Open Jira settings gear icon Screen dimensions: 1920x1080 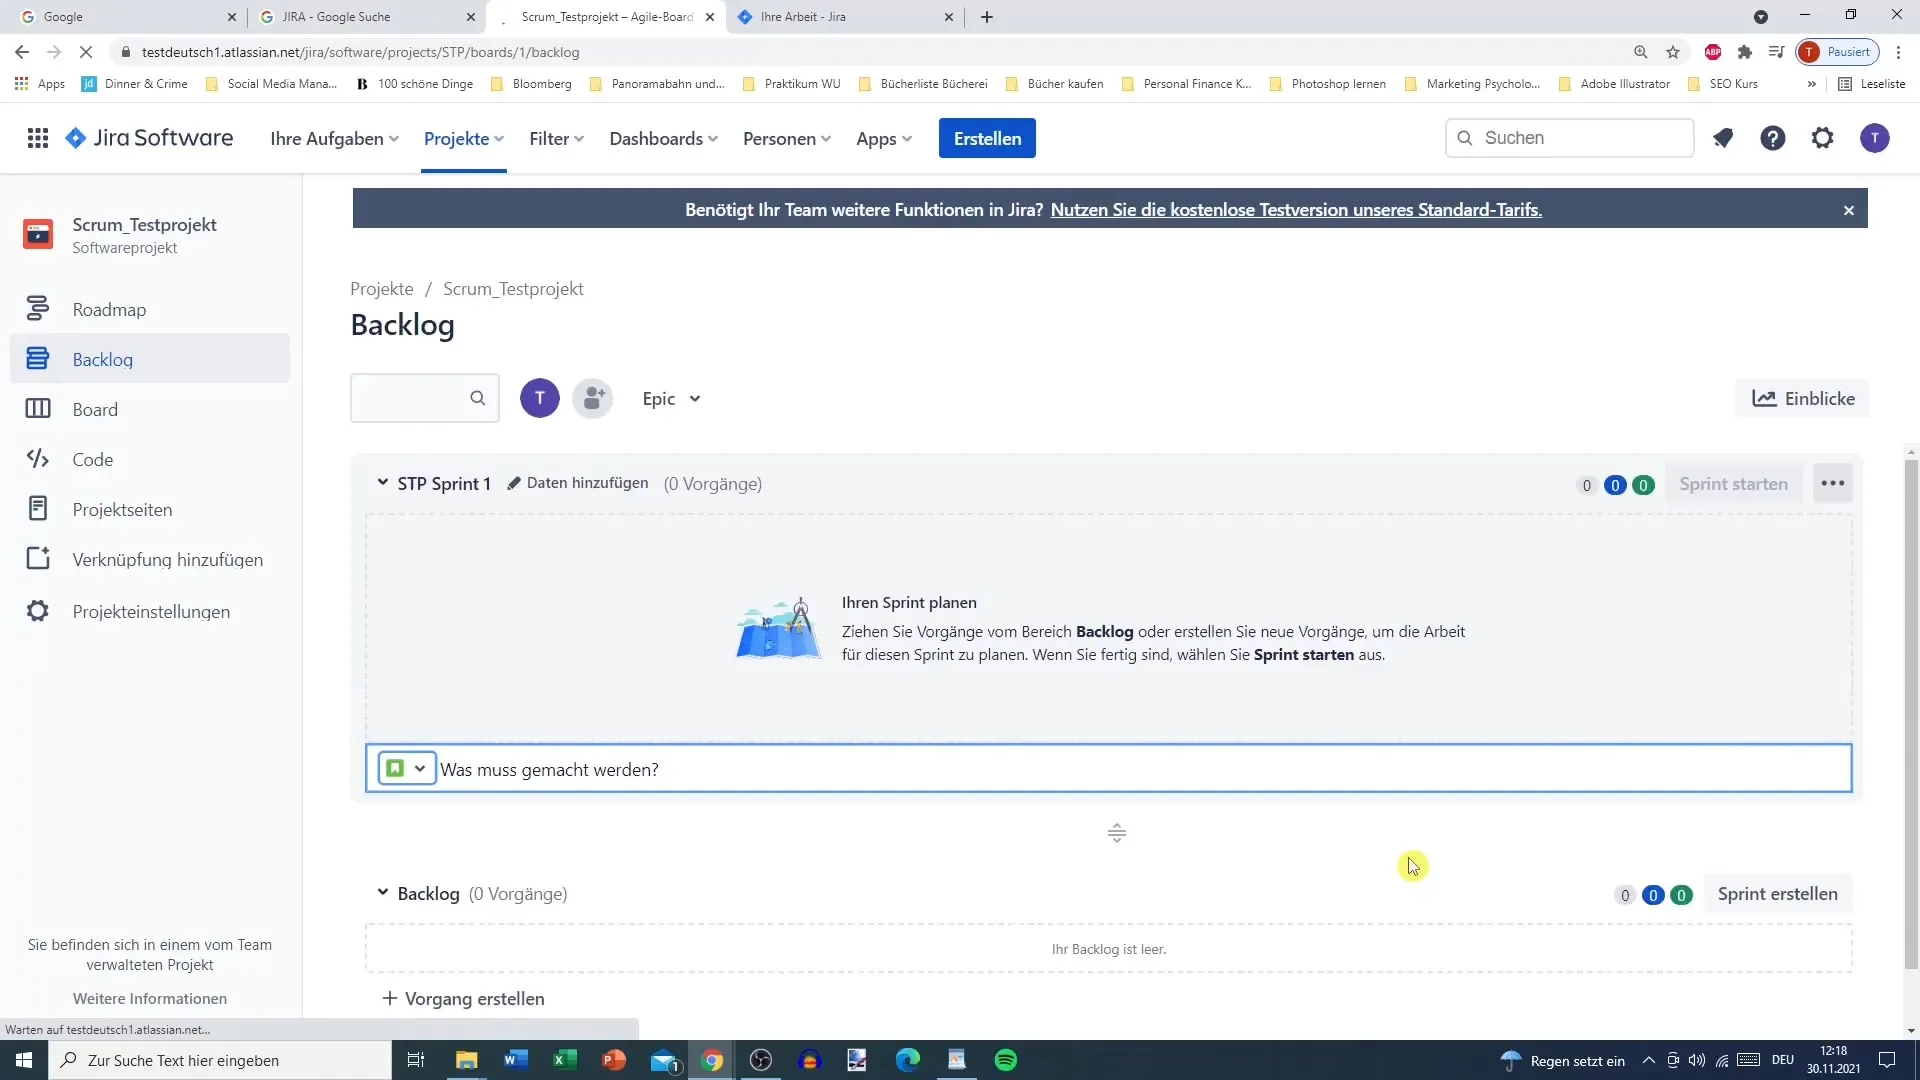[x=1822, y=138]
